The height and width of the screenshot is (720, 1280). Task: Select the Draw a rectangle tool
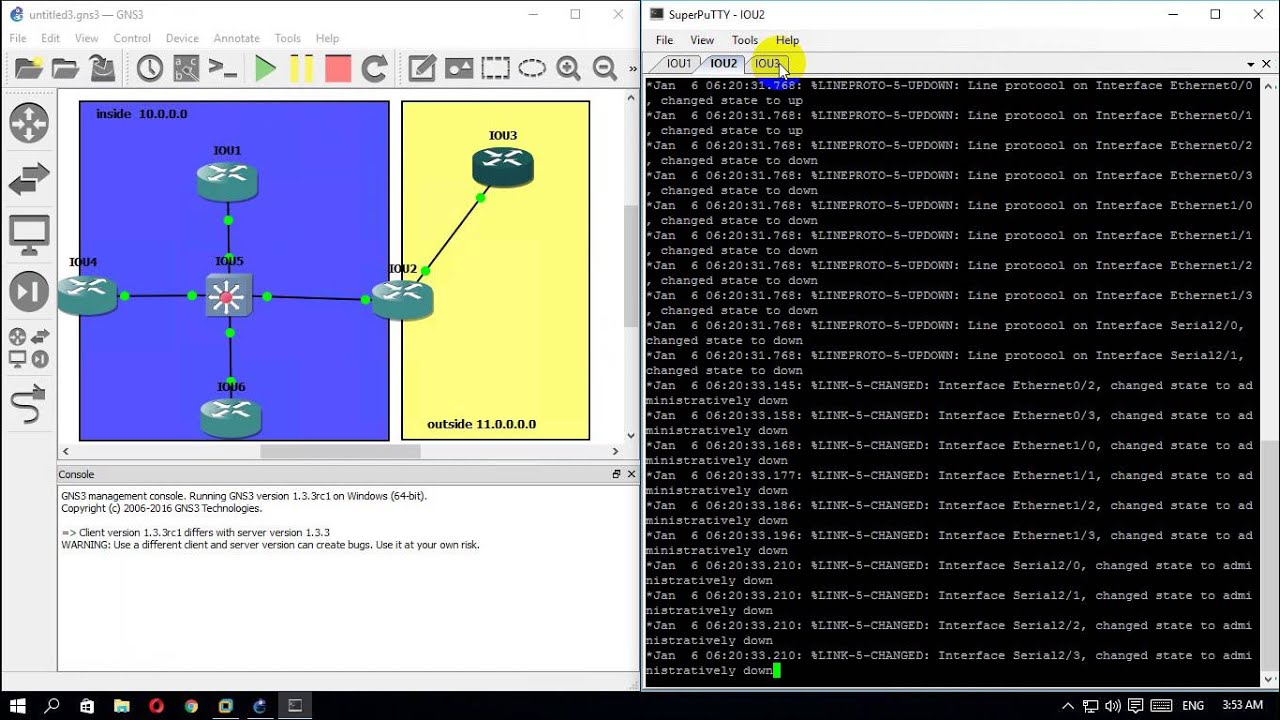point(495,68)
